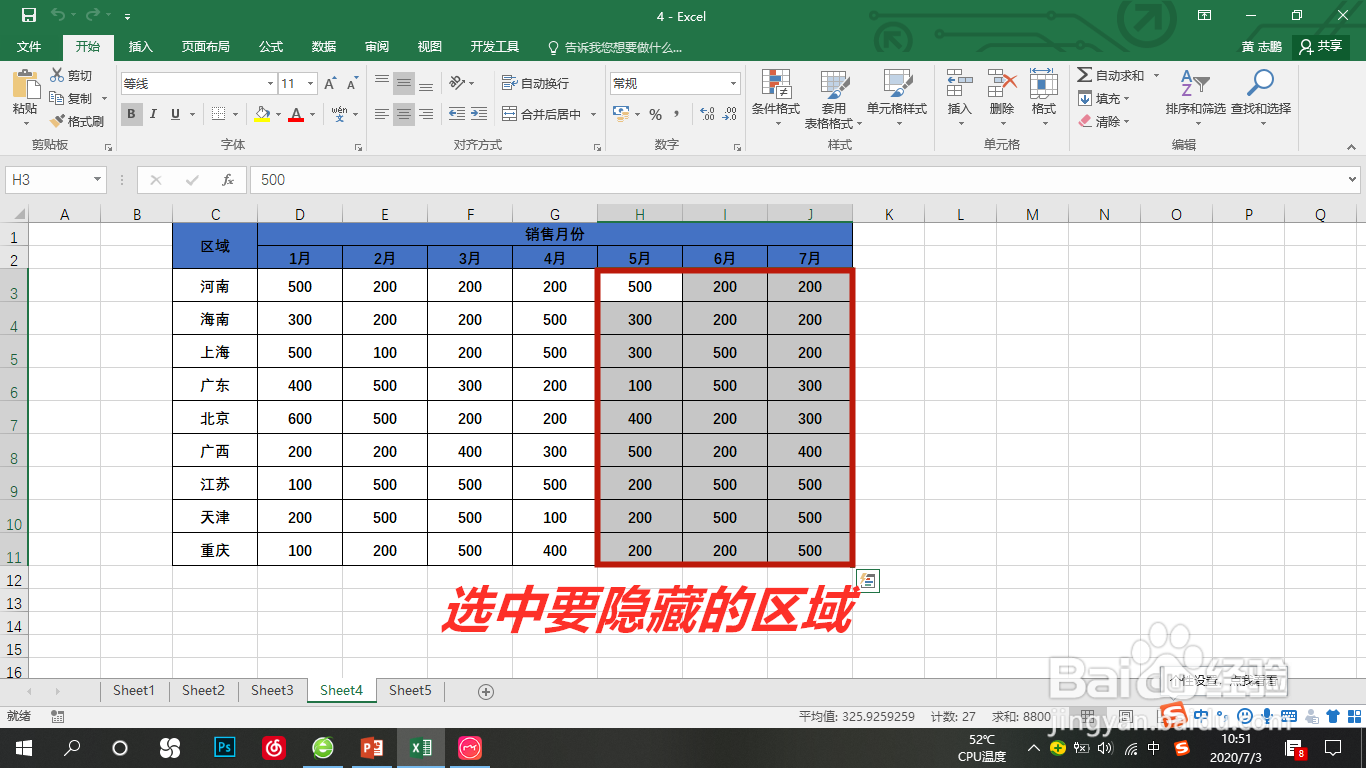The height and width of the screenshot is (768, 1366).
Task: Switch to the 公式 ribbon tab
Action: click(x=272, y=45)
